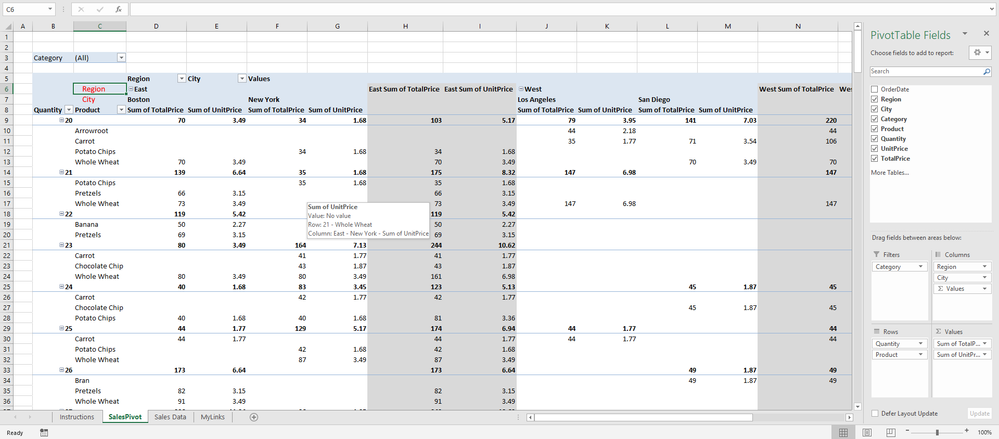
Task: Click the field Search box
Action: tap(930, 71)
